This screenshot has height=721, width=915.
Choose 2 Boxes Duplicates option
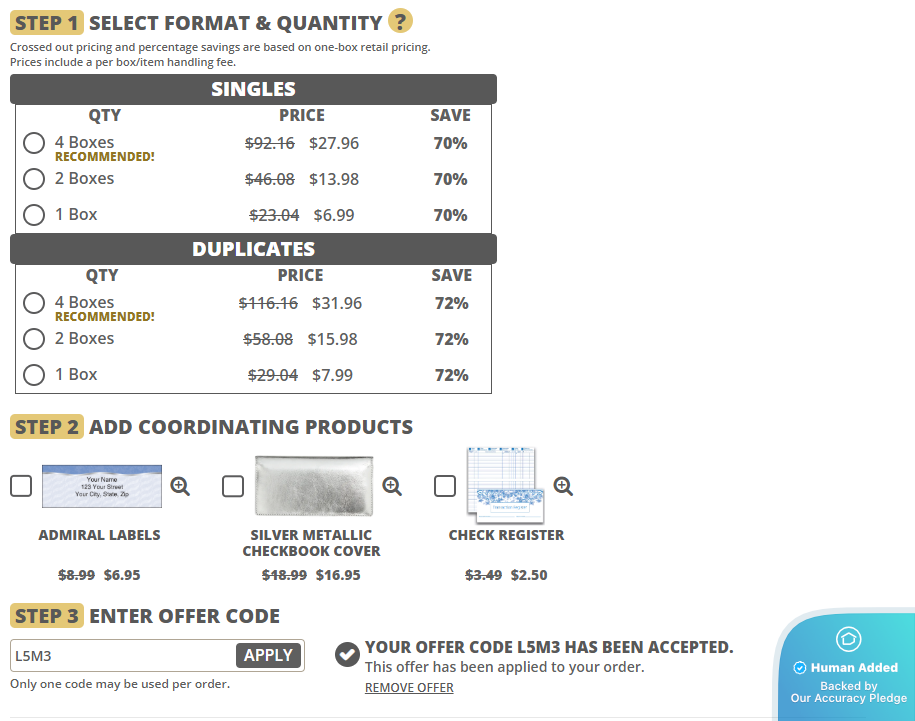pyautogui.click(x=34, y=339)
